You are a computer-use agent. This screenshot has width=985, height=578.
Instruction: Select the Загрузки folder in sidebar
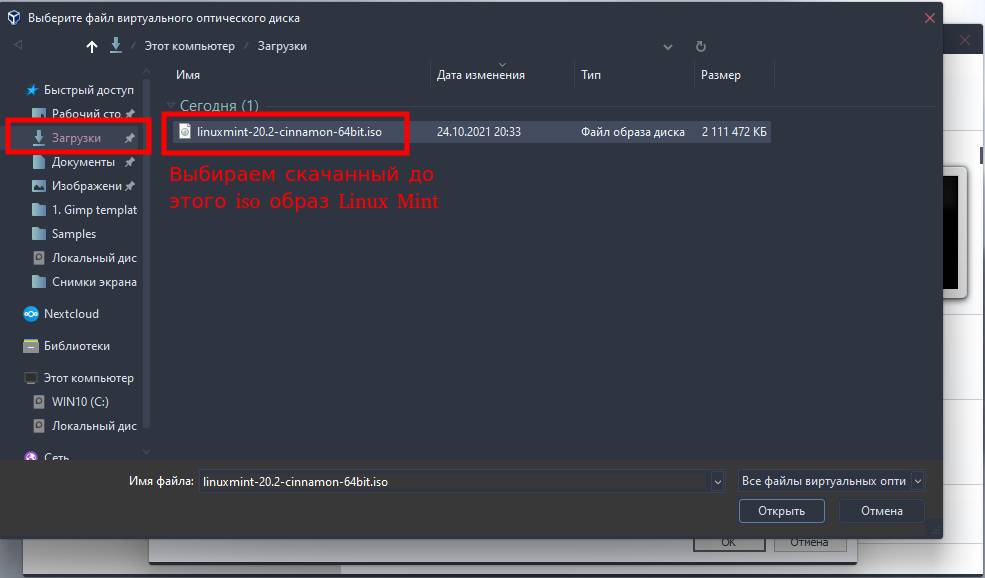(x=76, y=138)
